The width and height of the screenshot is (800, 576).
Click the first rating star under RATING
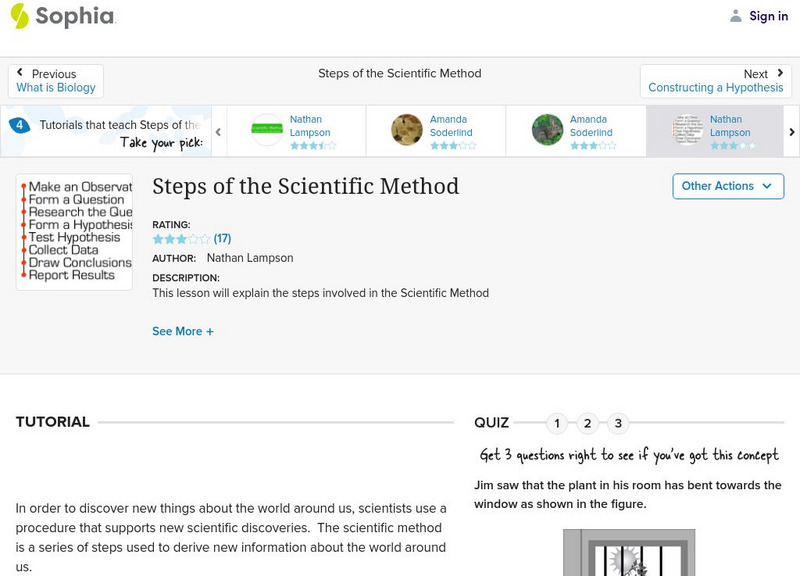click(156, 238)
